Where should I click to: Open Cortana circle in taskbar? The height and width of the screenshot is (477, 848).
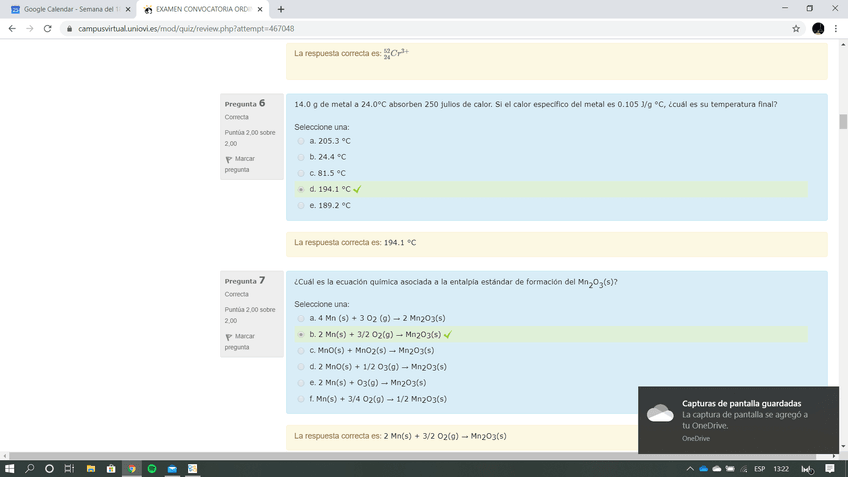pos(49,468)
